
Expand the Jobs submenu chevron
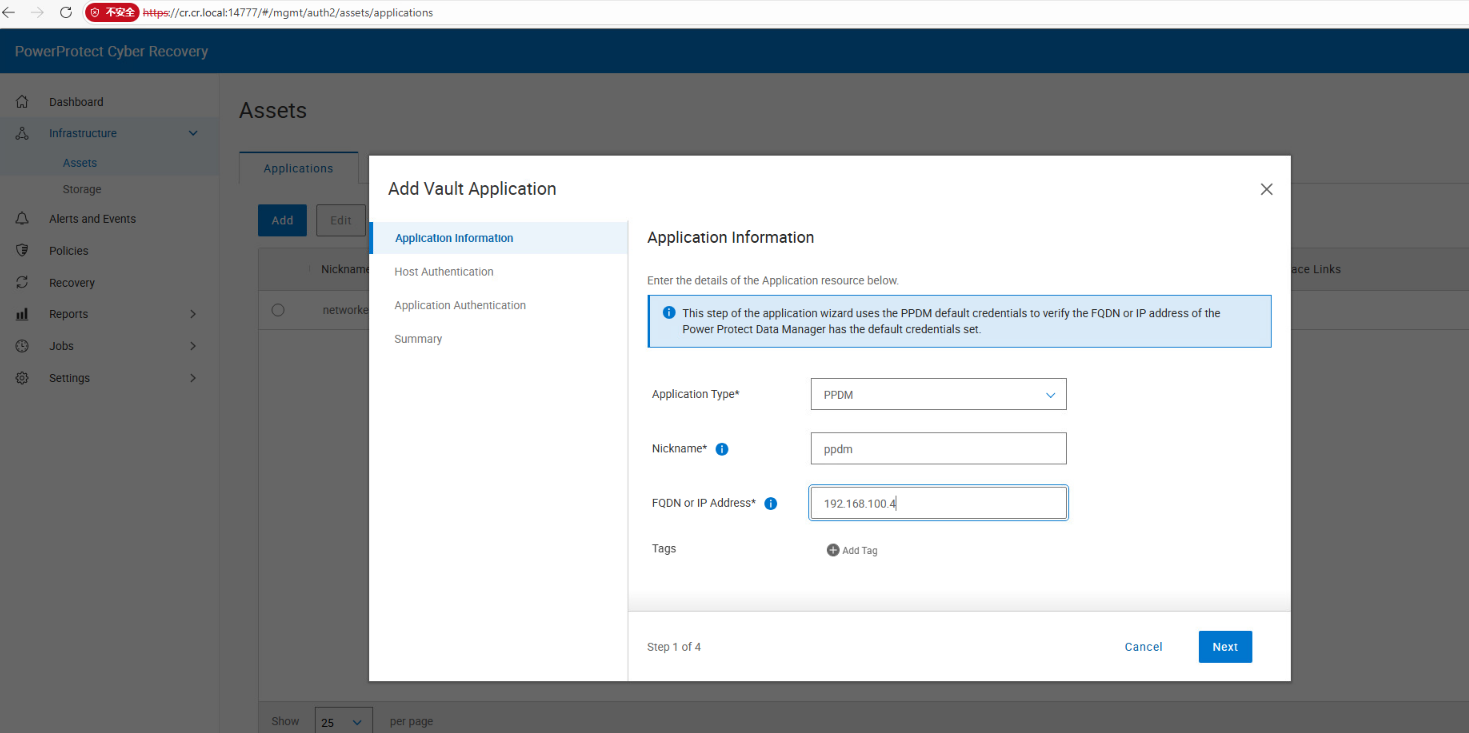coord(193,346)
